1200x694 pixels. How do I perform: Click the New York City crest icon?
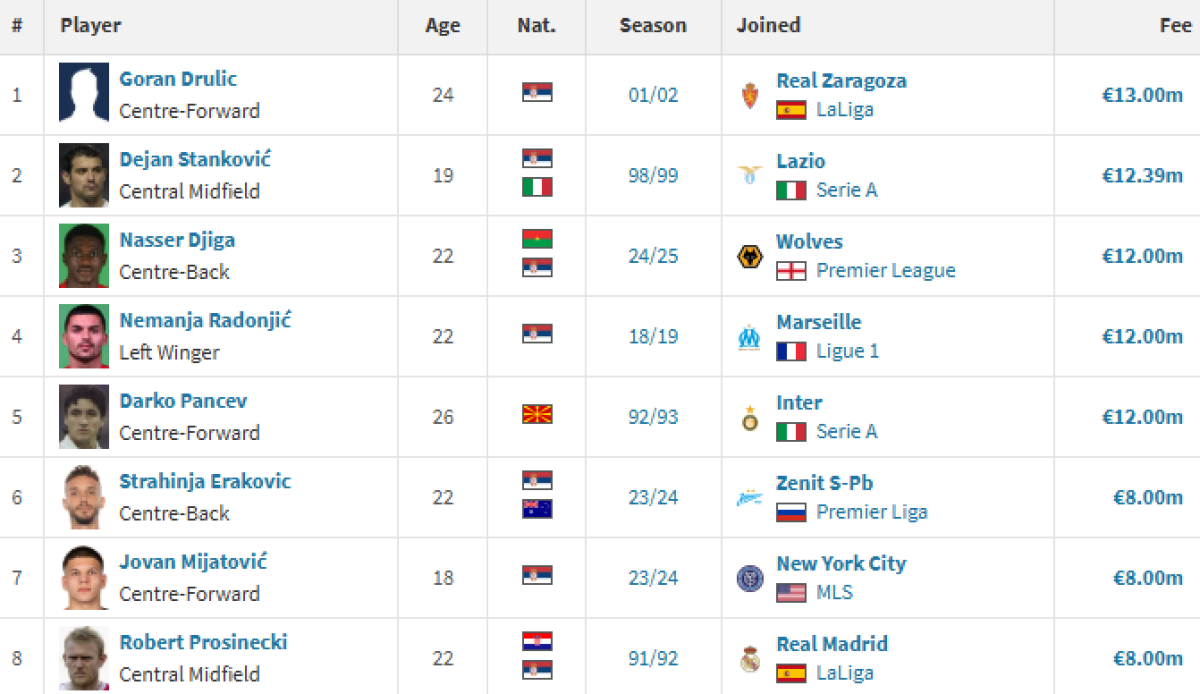[750, 579]
